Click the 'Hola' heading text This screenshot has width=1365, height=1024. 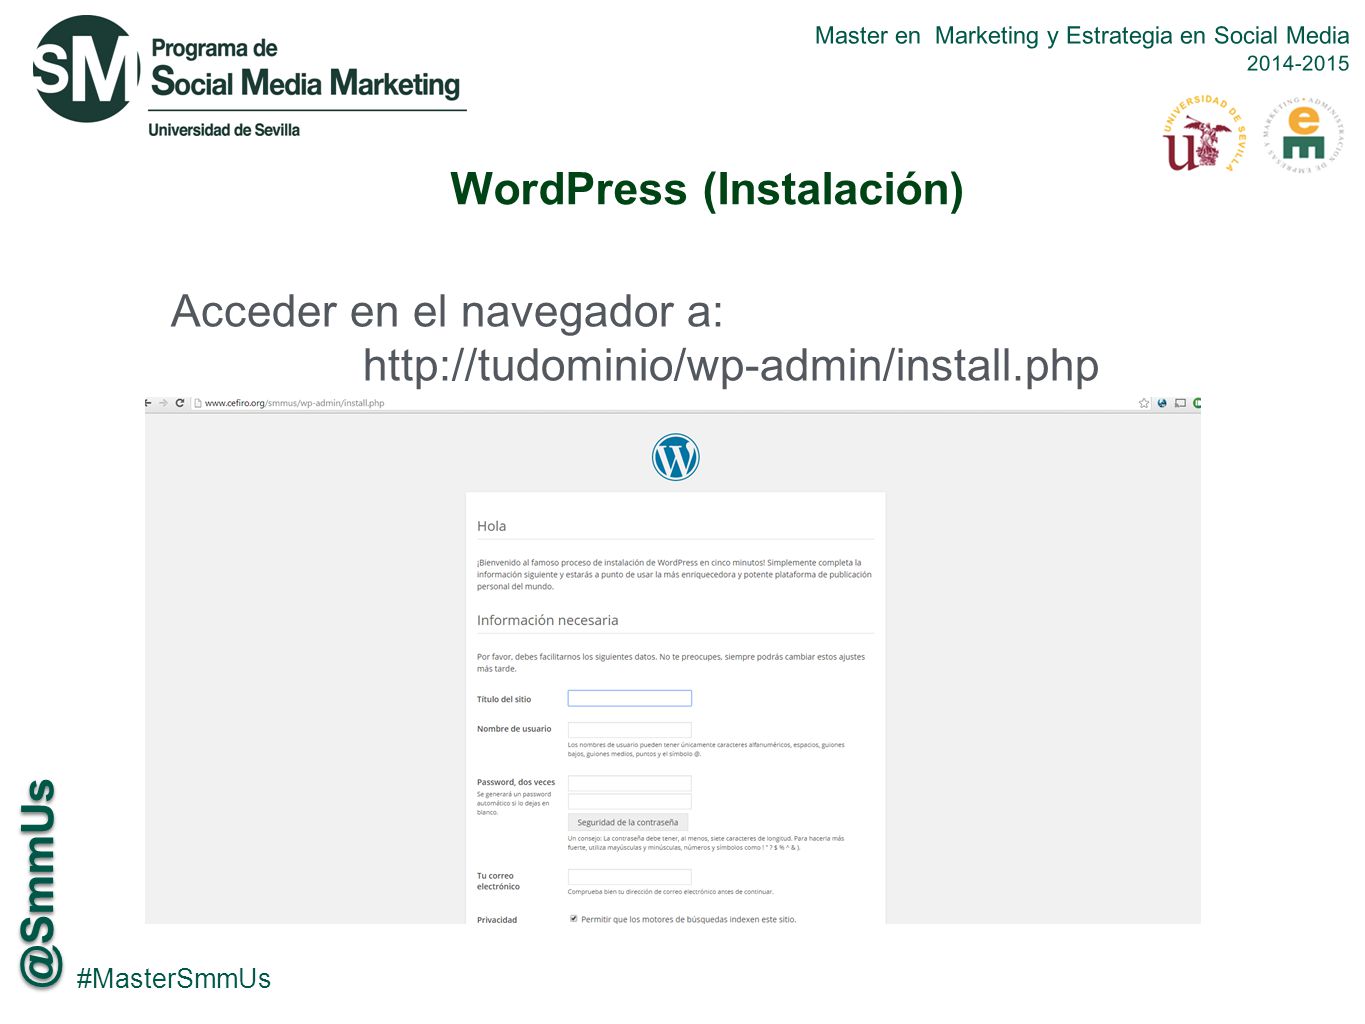[x=491, y=526]
